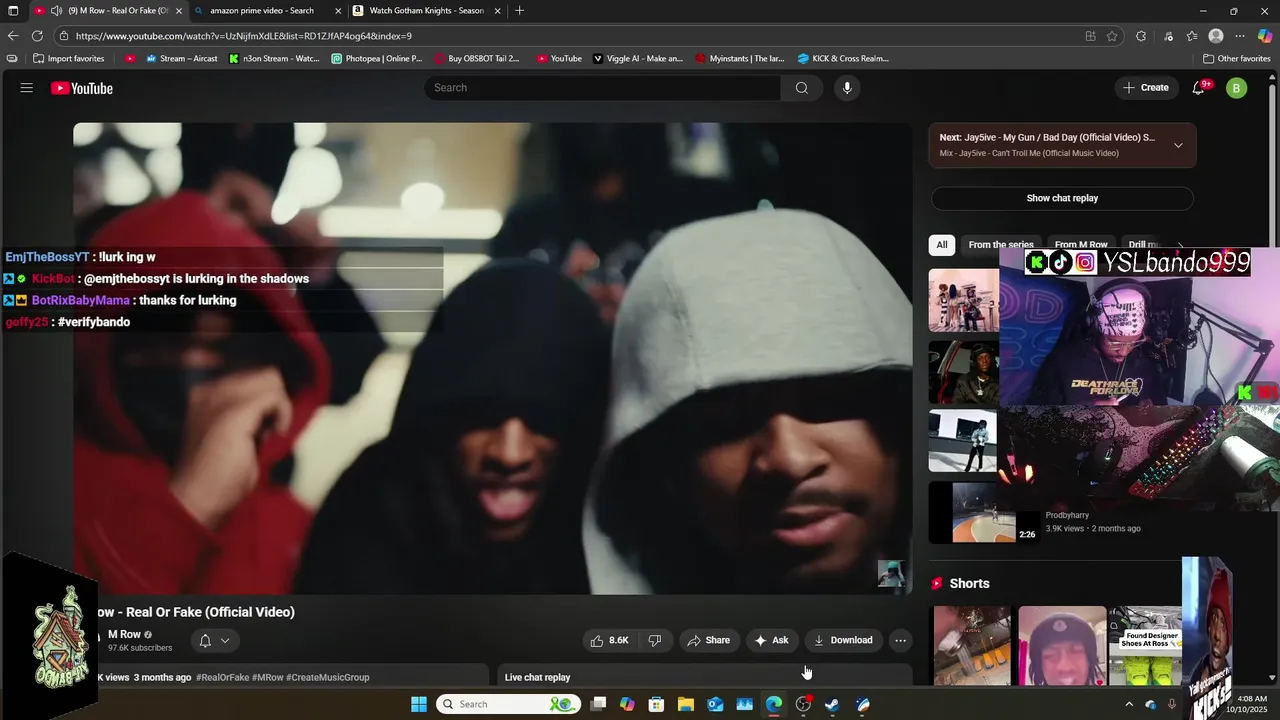Add this page to favorites star icon
The image size is (1280, 720).
tap(1112, 36)
